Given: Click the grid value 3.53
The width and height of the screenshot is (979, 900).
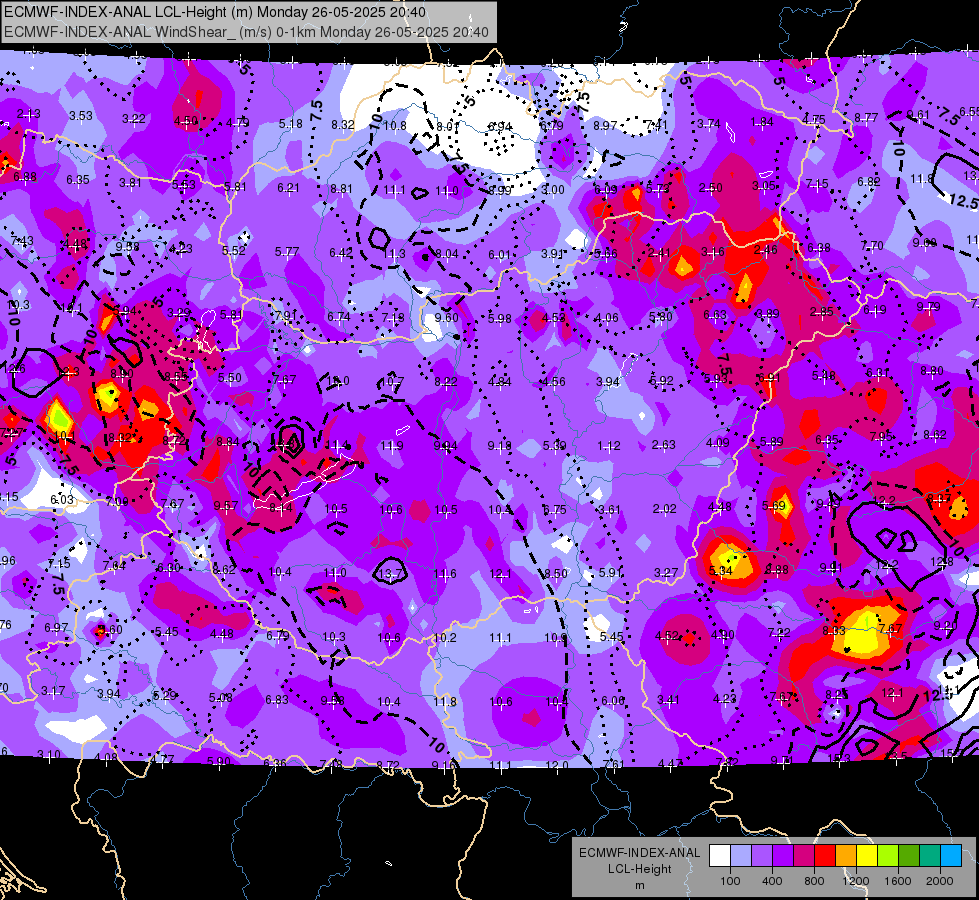Looking at the screenshot, I should point(81,116).
